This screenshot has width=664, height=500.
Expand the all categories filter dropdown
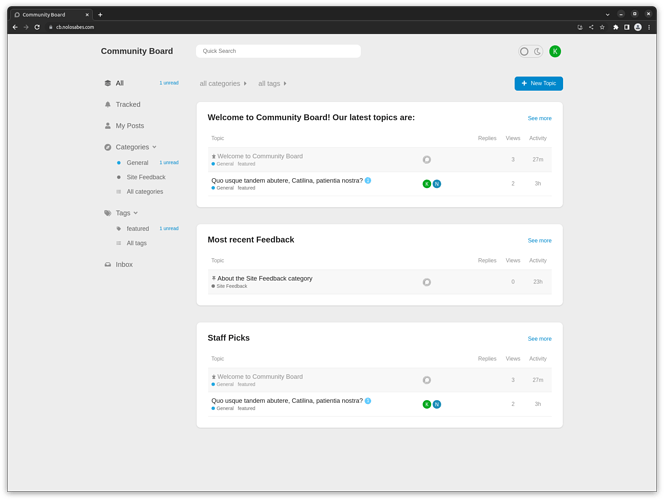click(223, 84)
